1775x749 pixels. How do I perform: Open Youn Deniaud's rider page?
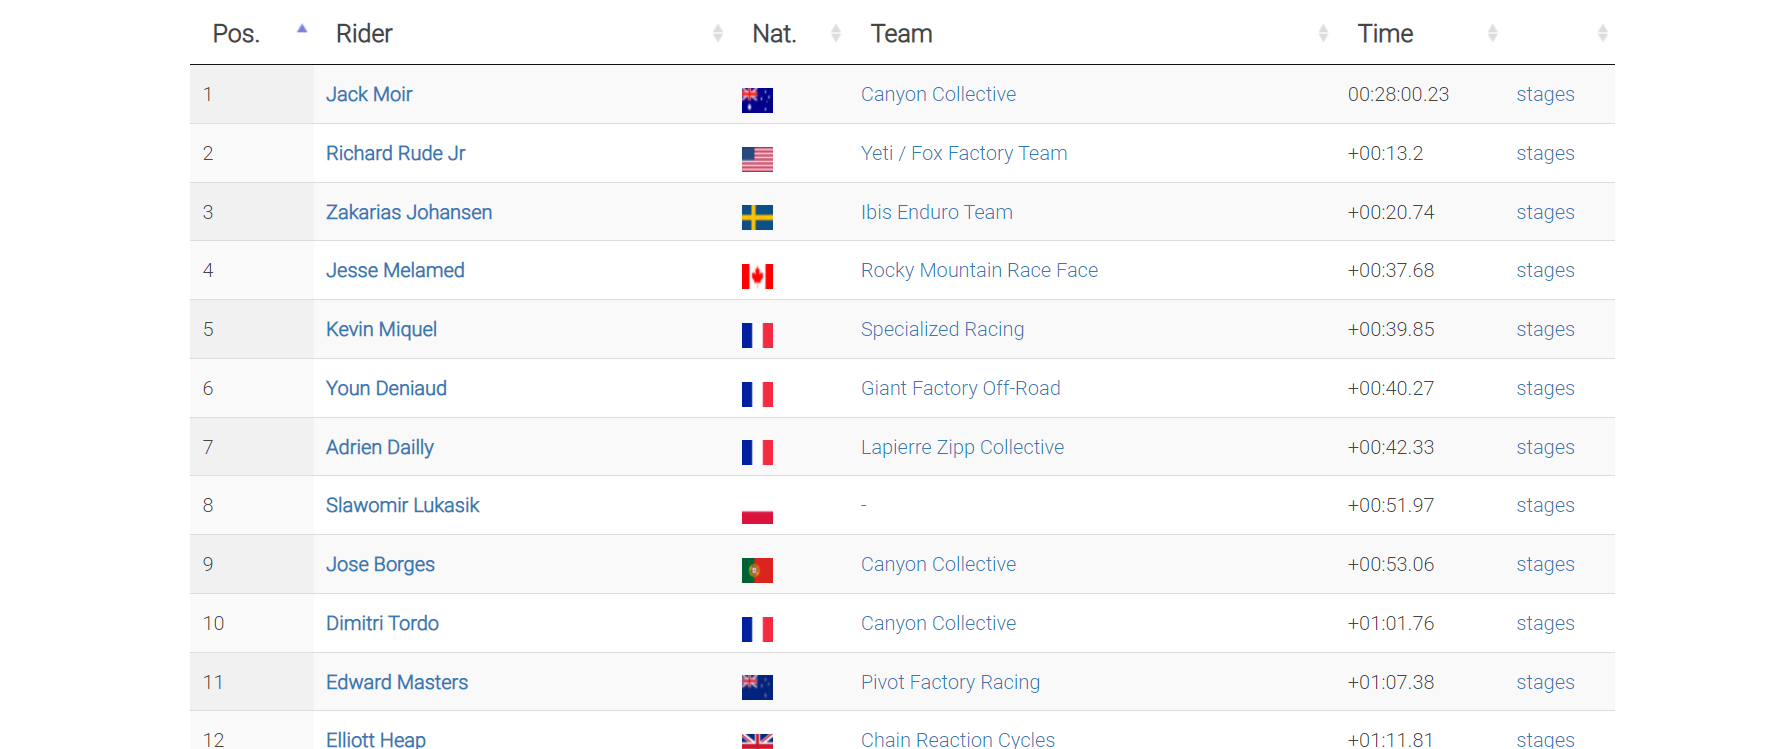point(386,388)
